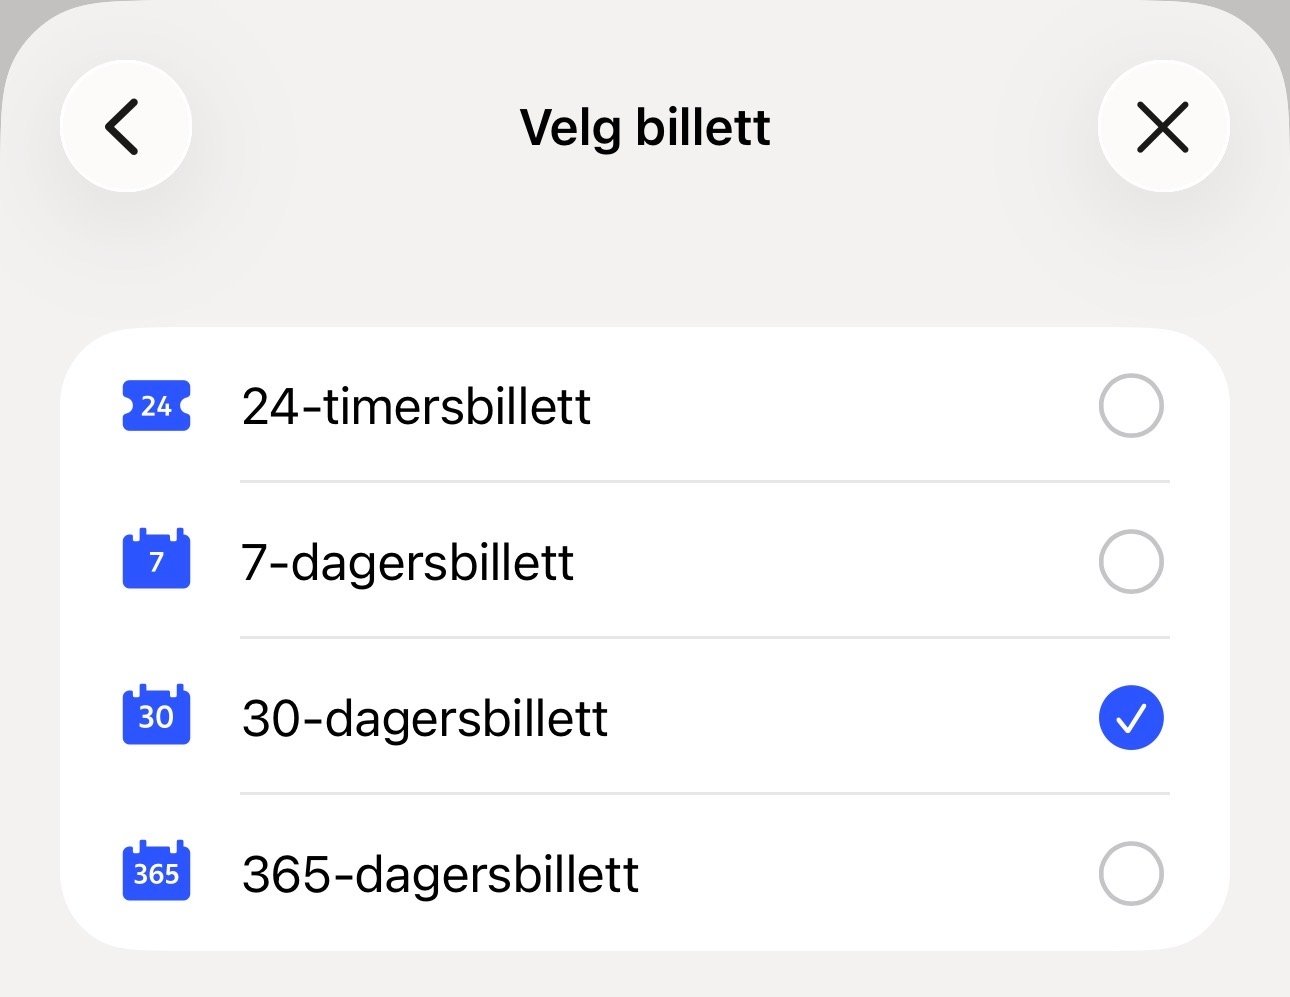Click the blue checkmark next to 30-dagersbillett
Screen dimensions: 1290x997
(1130, 716)
